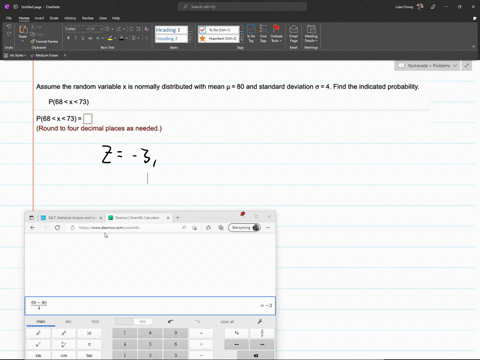Image resolution: width=480 pixels, height=360 pixels.
Task: Switch to the View ribbon tab
Action: pos(103,18)
